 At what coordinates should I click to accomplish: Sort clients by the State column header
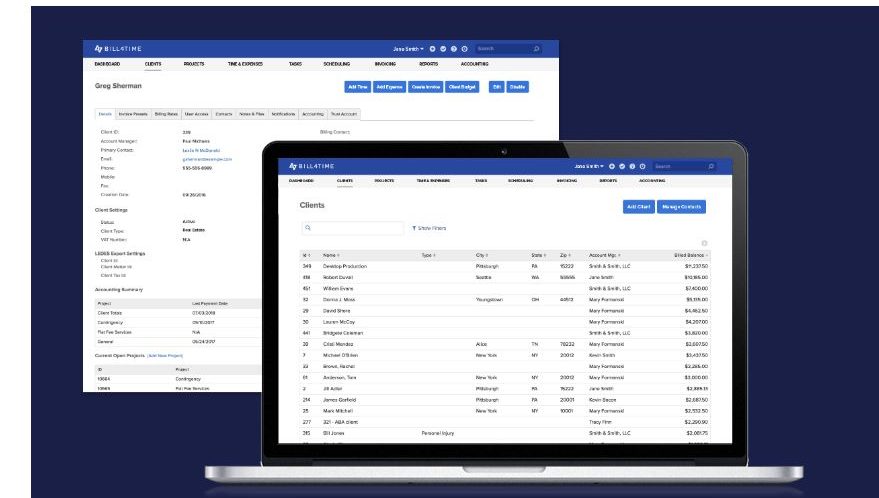click(x=538, y=255)
